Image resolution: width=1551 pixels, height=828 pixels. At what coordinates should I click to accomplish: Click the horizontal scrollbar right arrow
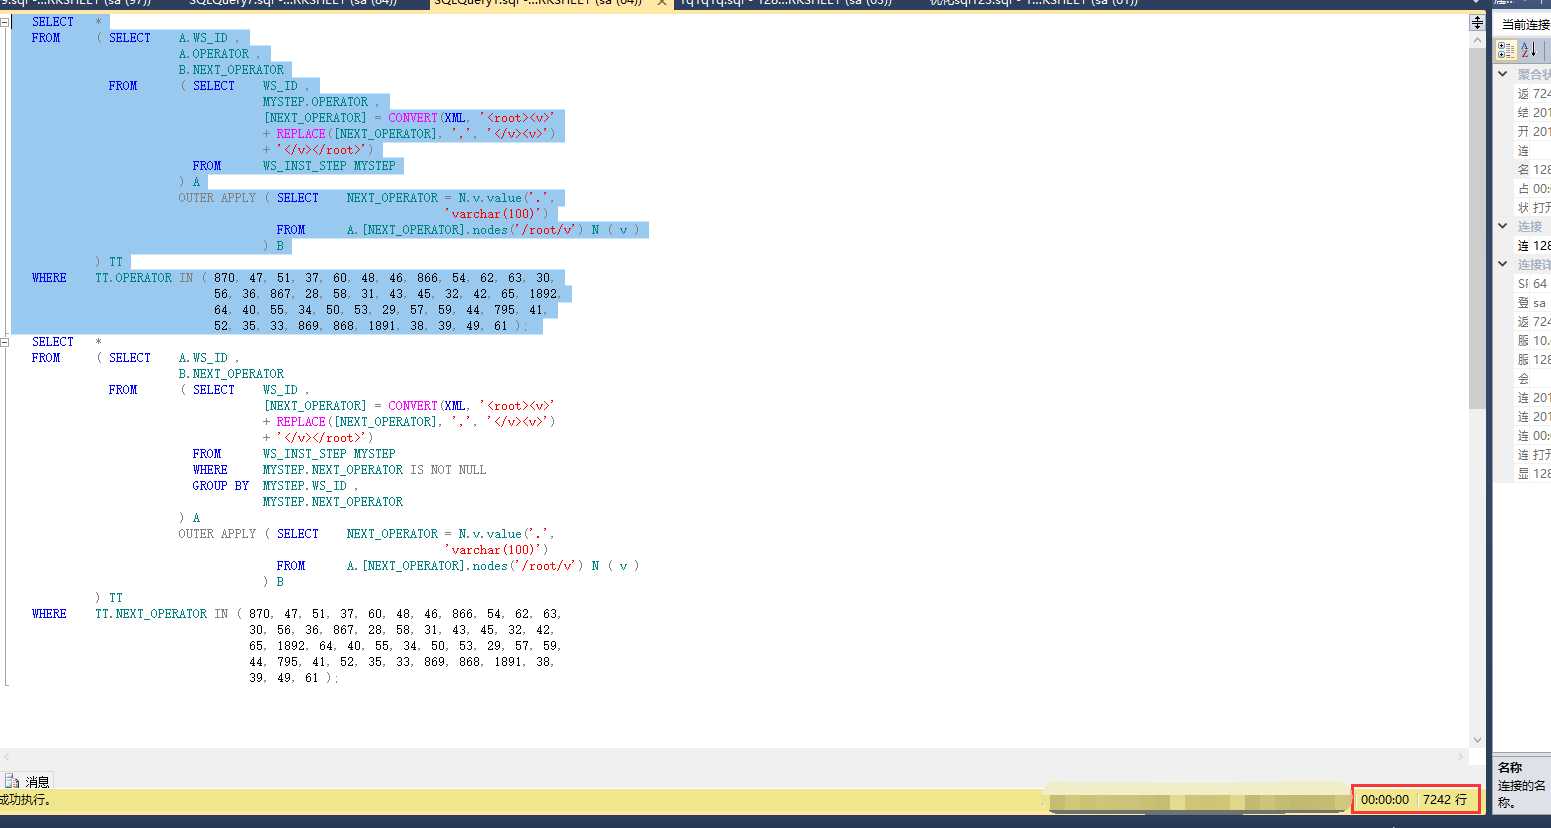click(1462, 757)
